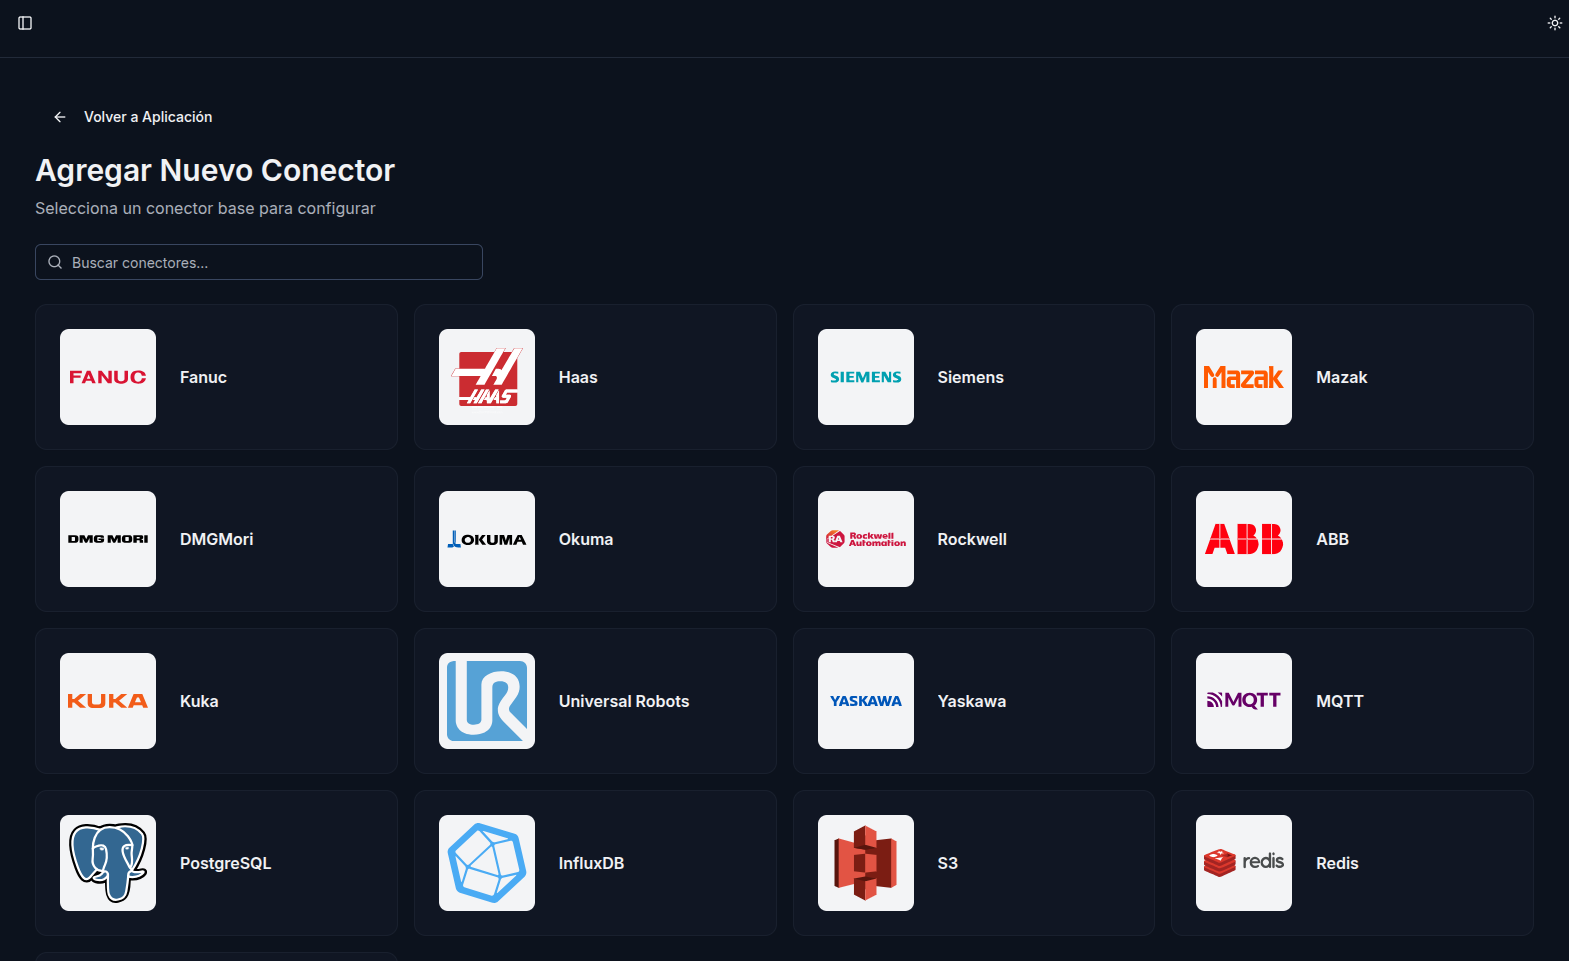Toggle the sidebar panel icon
Image resolution: width=1569 pixels, height=961 pixels.
click(x=25, y=23)
